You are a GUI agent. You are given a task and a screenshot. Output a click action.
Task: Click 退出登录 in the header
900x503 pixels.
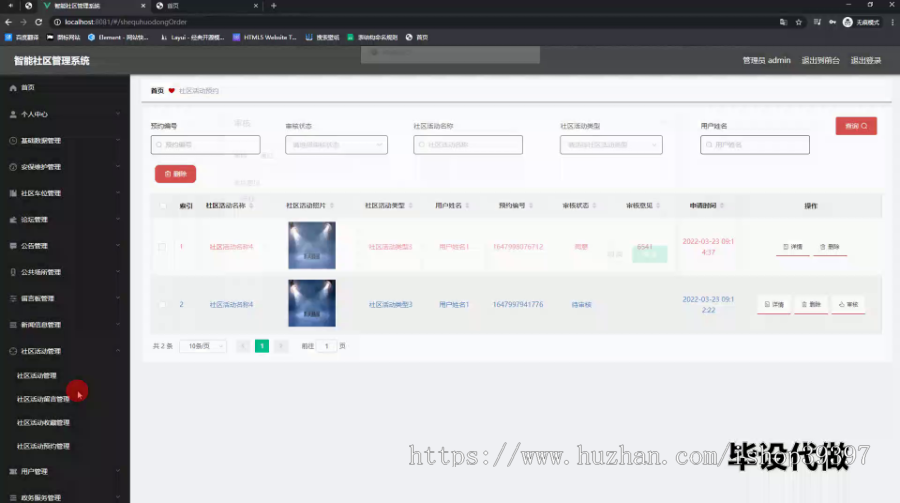click(866, 60)
